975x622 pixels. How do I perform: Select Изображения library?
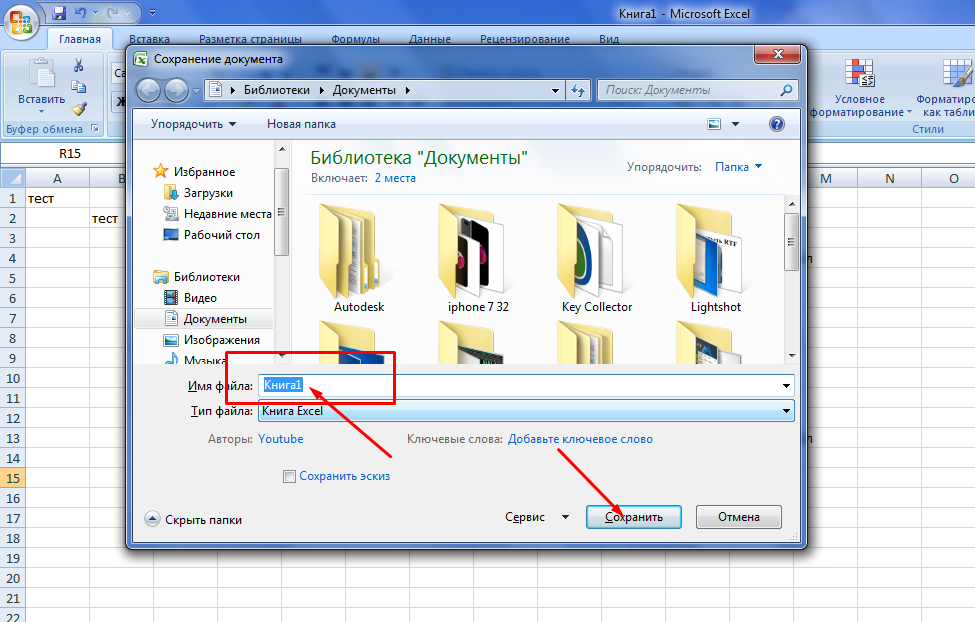click(x=212, y=340)
